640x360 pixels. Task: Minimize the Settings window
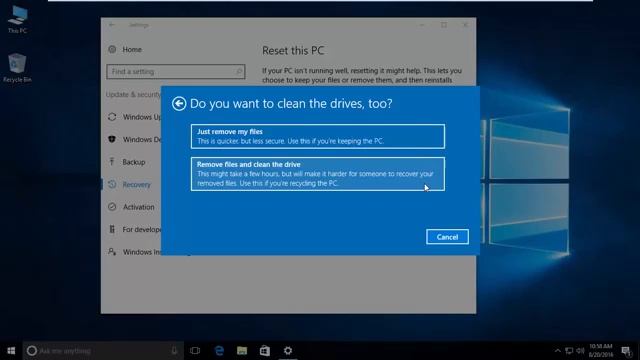tap(422, 25)
